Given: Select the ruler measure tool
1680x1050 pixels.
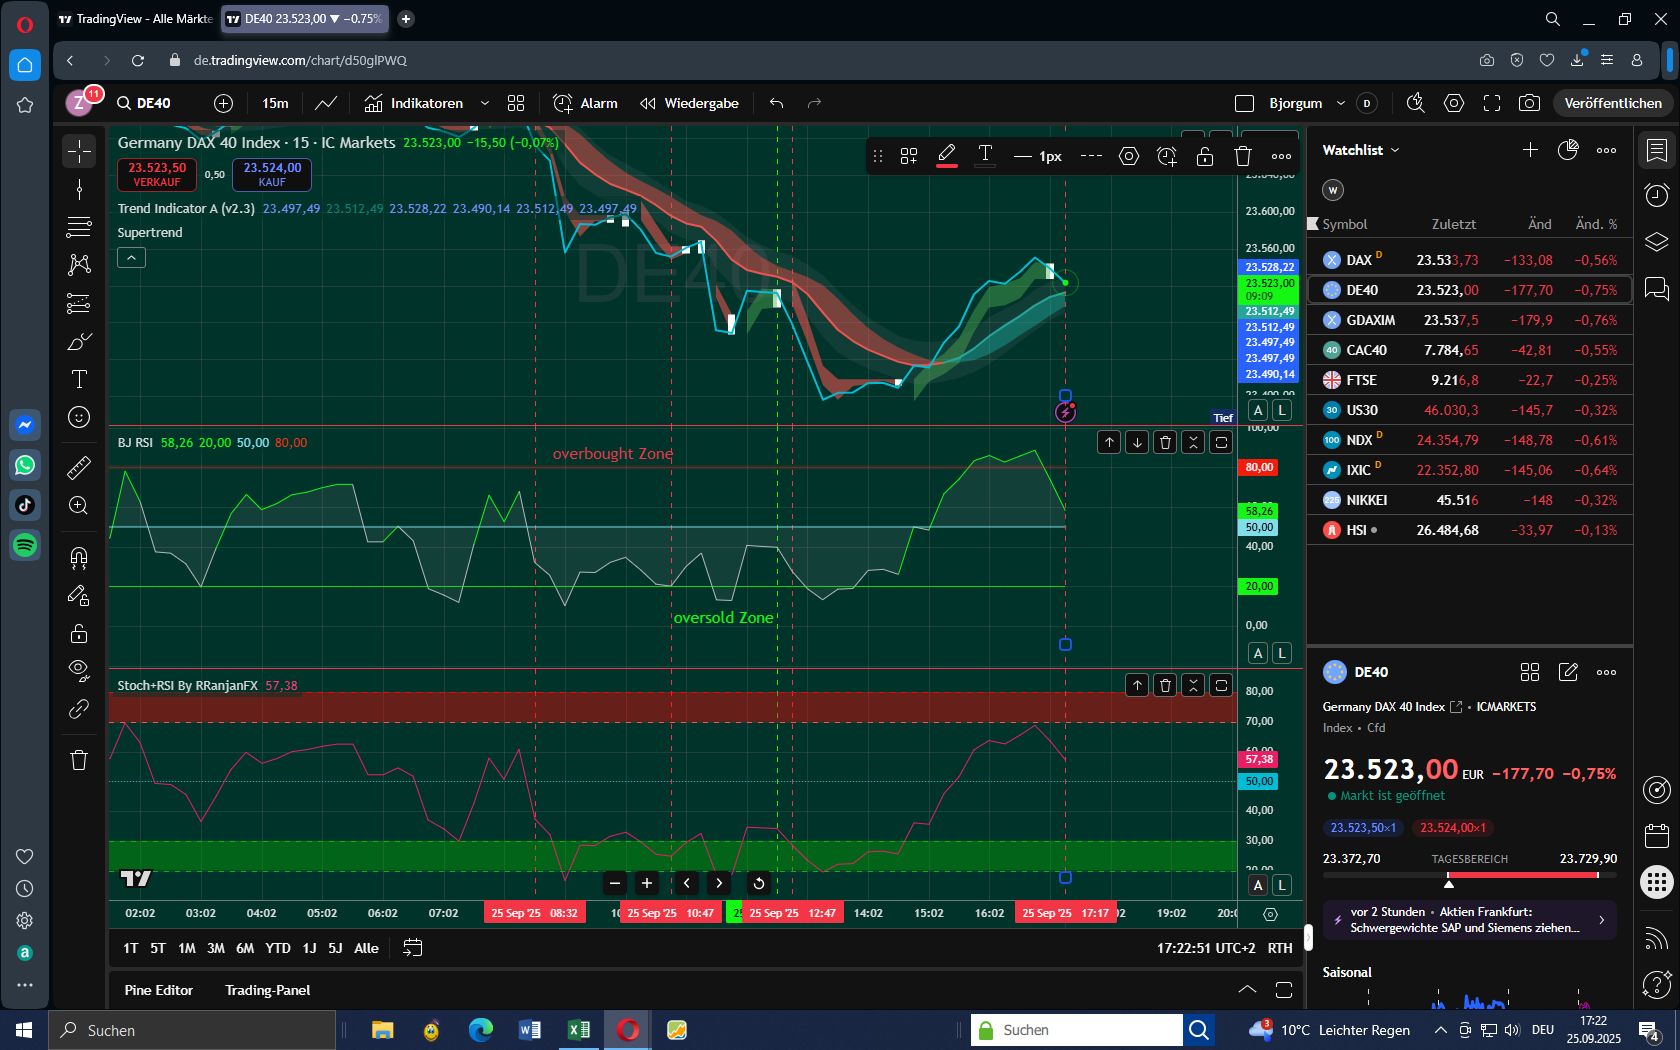Looking at the screenshot, I should pyautogui.click(x=79, y=467).
